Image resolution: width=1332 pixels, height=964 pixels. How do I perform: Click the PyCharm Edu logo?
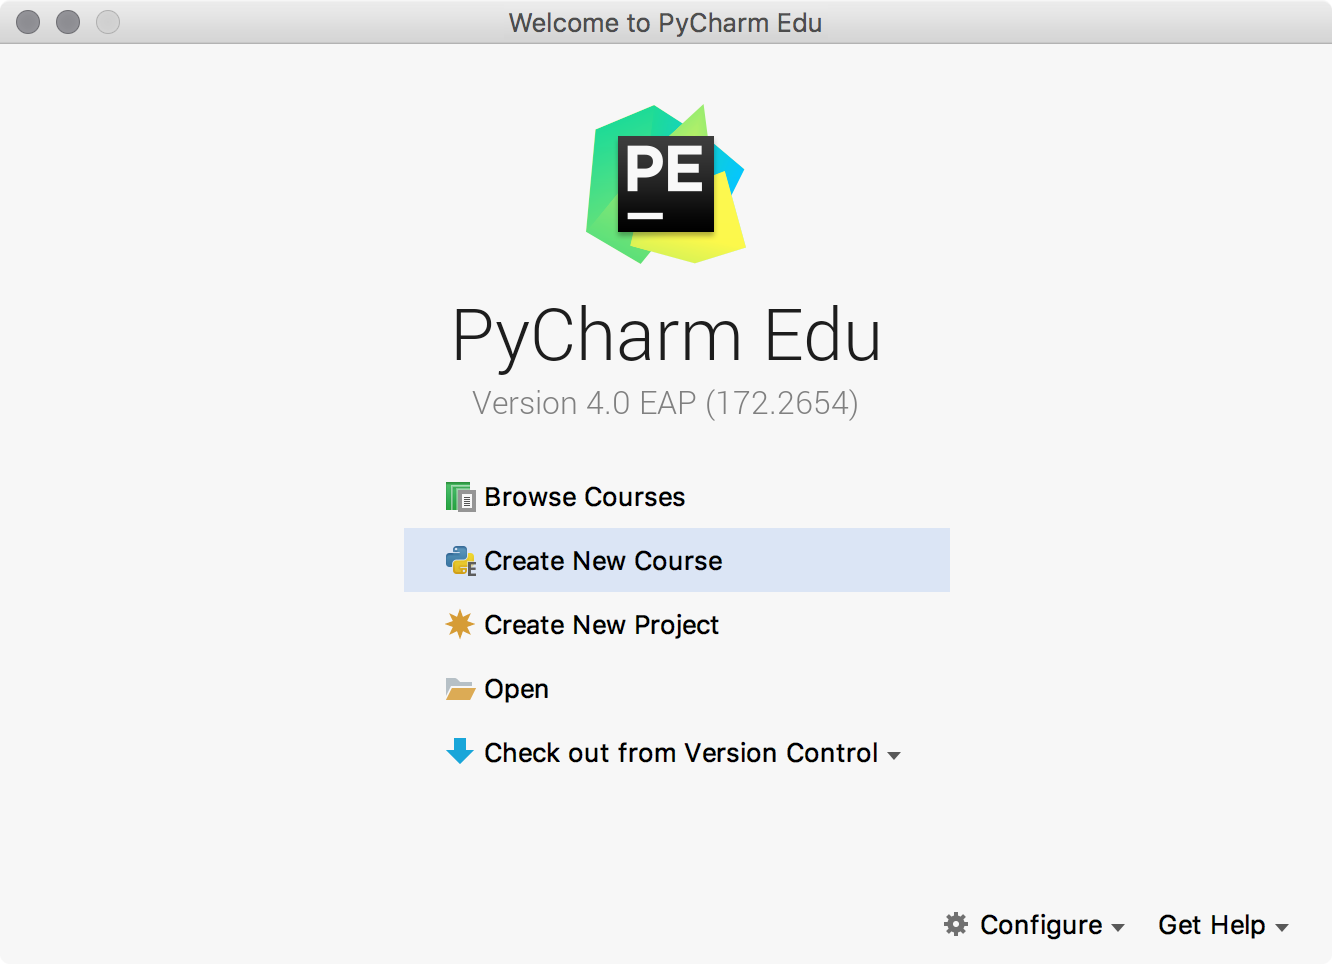click(665, 183)
